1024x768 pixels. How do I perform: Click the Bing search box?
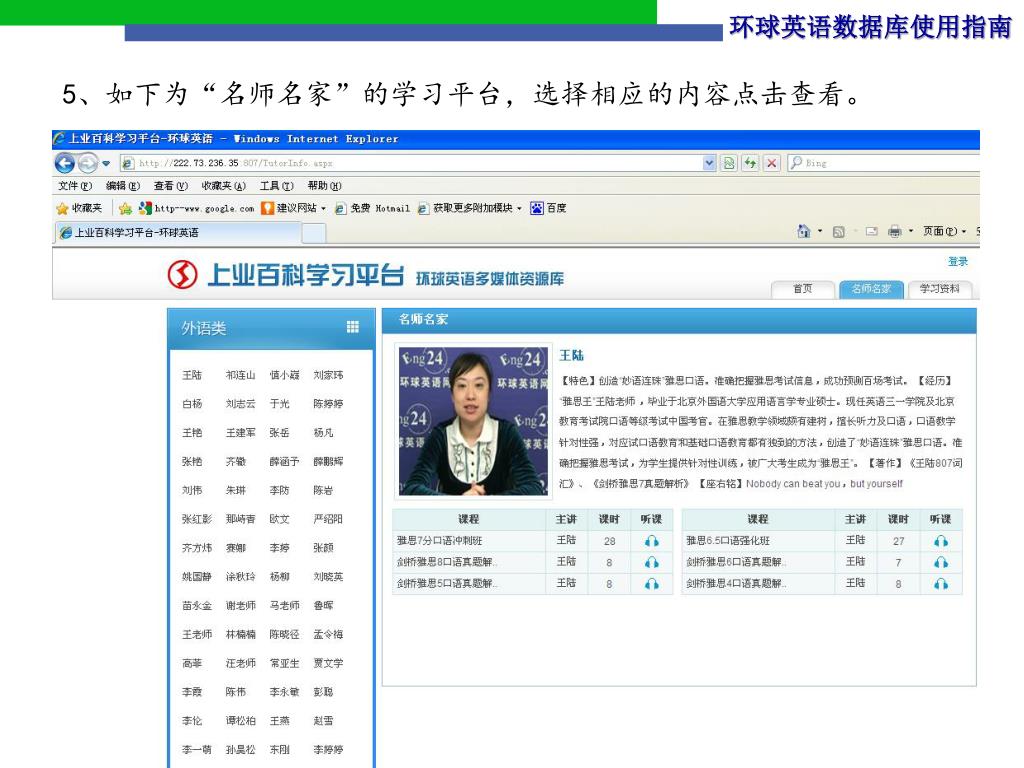[x=884, y=163]
